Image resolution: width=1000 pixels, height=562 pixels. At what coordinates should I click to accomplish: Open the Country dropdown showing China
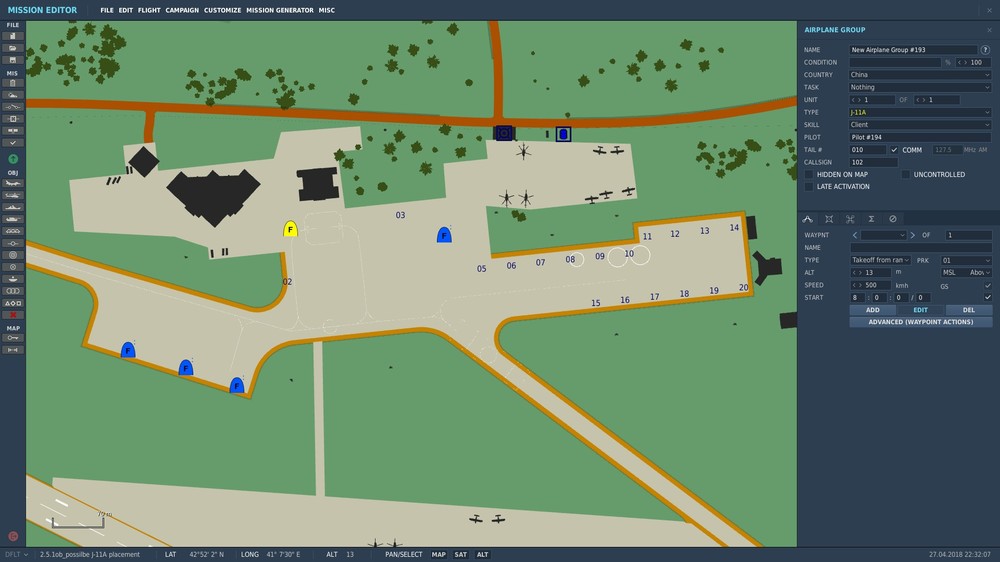920,75
